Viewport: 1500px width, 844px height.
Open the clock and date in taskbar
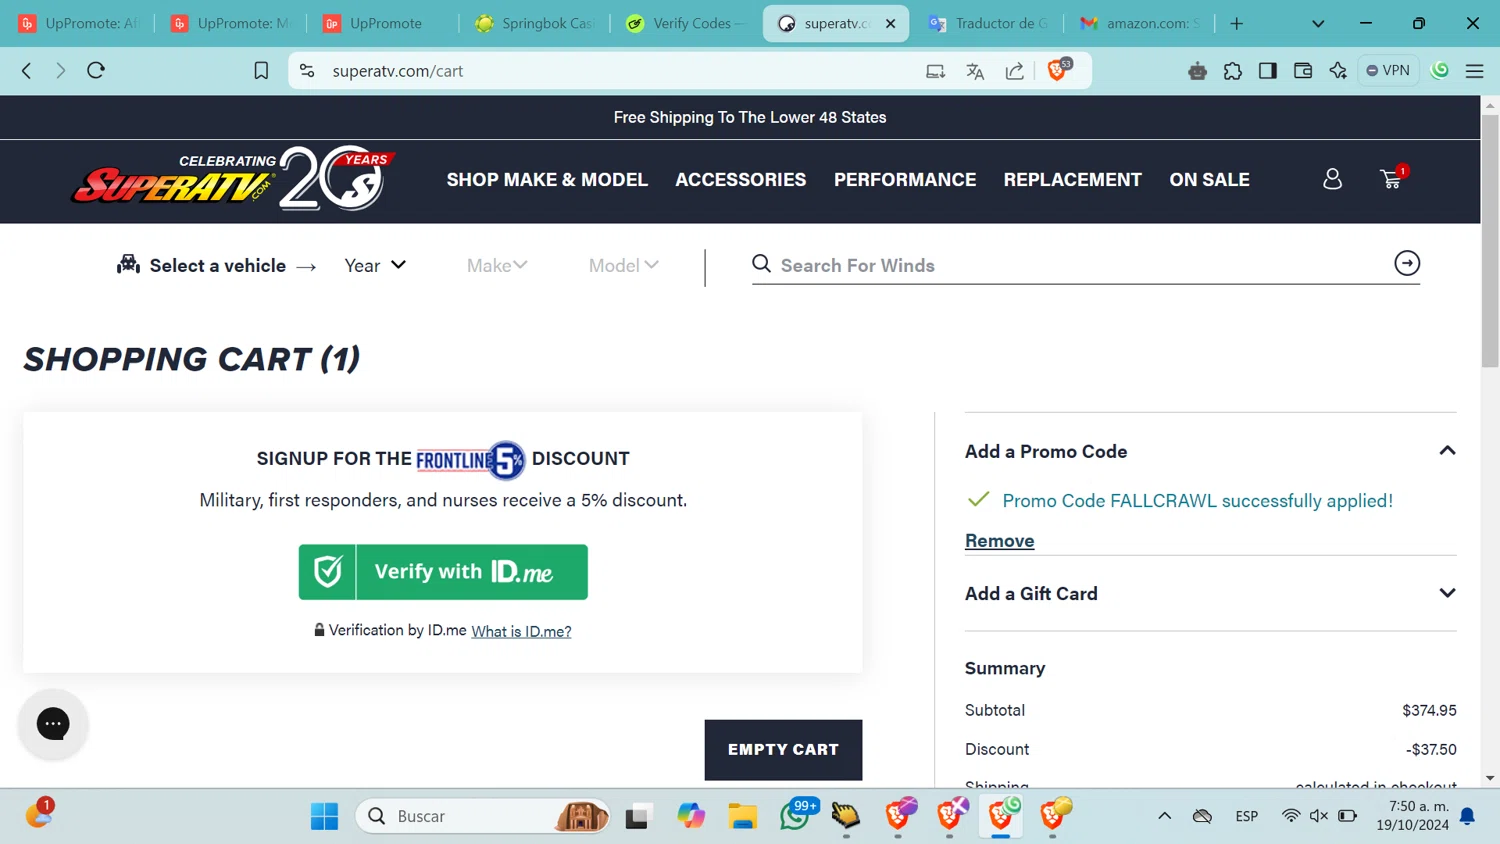[x=1412, y=815]
